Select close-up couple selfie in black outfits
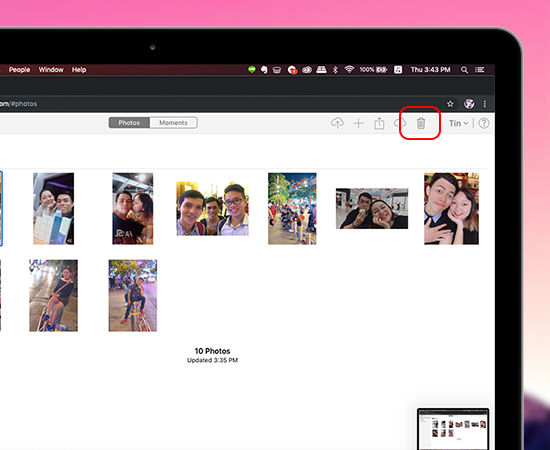550x450 pixels. point(451,208)
